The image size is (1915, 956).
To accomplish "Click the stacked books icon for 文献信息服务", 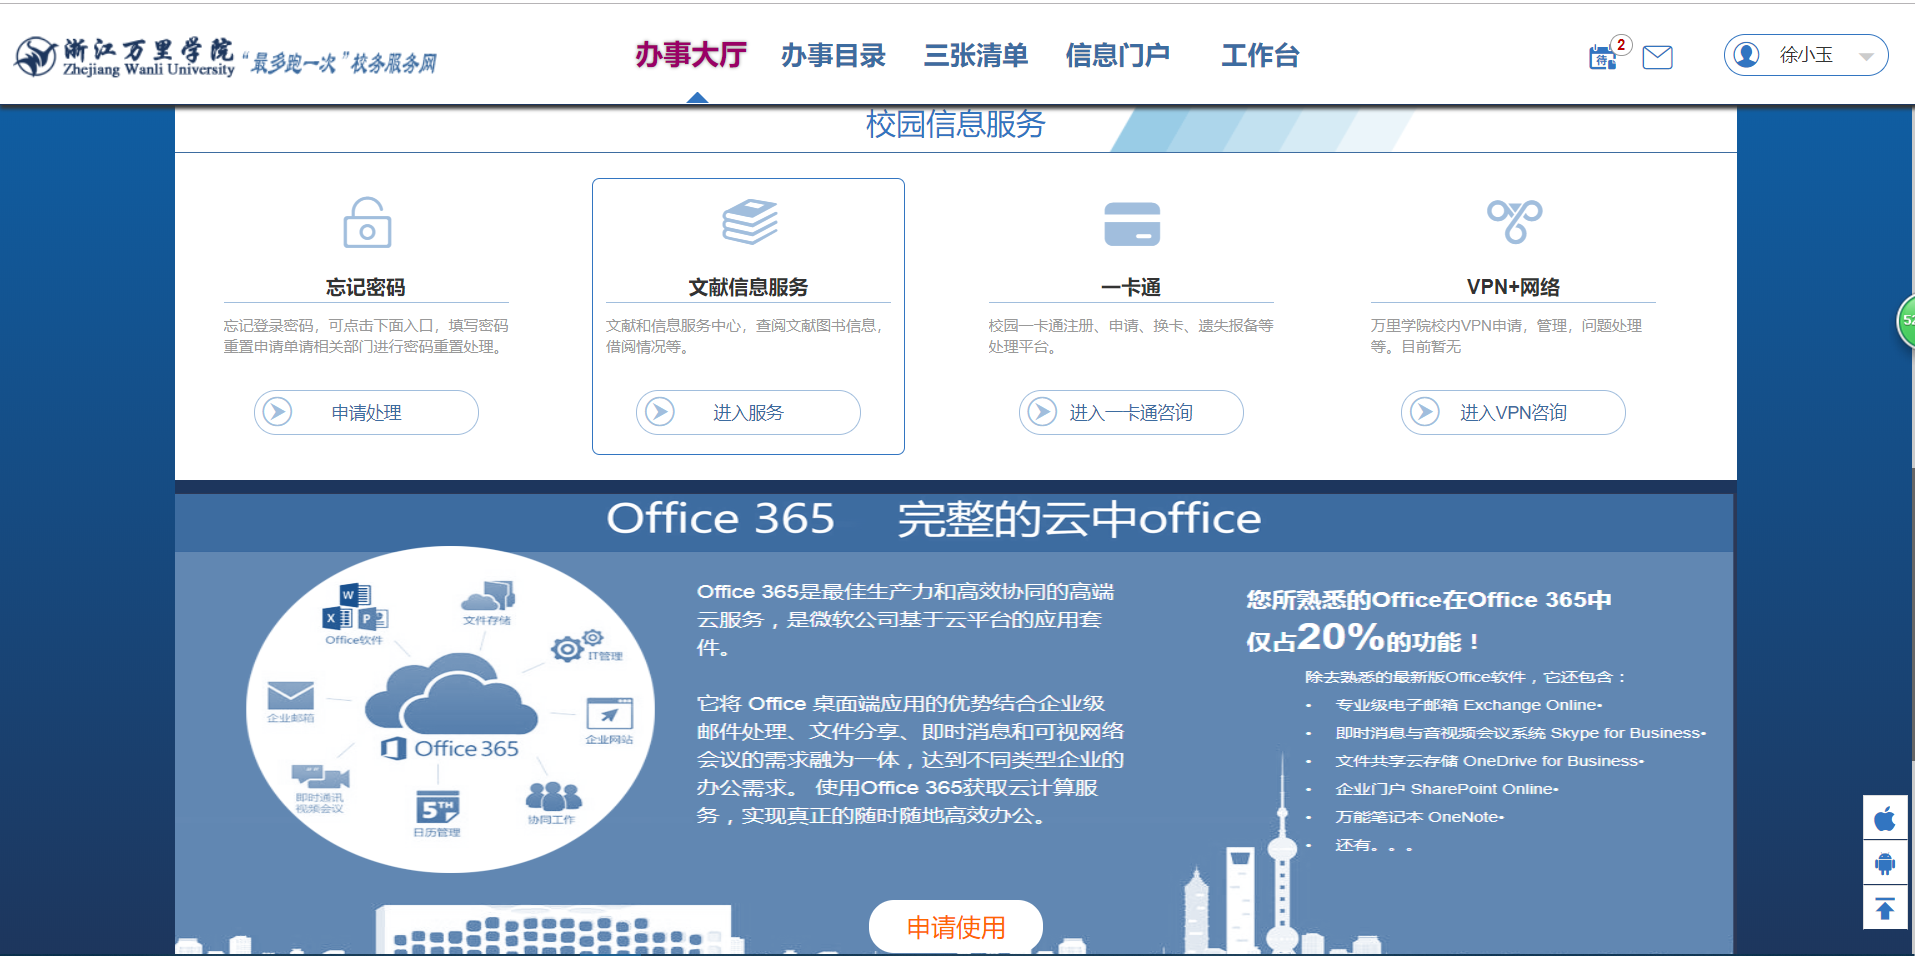I will coord(749,222).
